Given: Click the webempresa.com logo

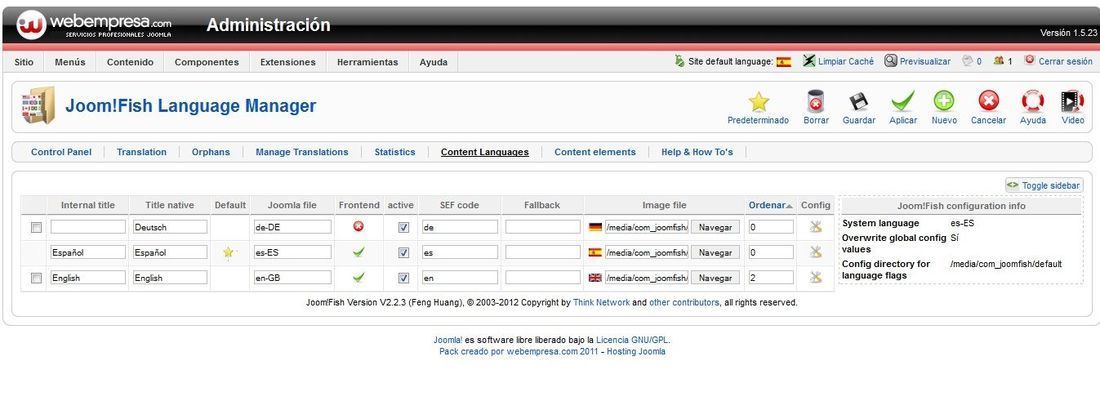Looking at the screenshot, I should click(x=95, y=25).
